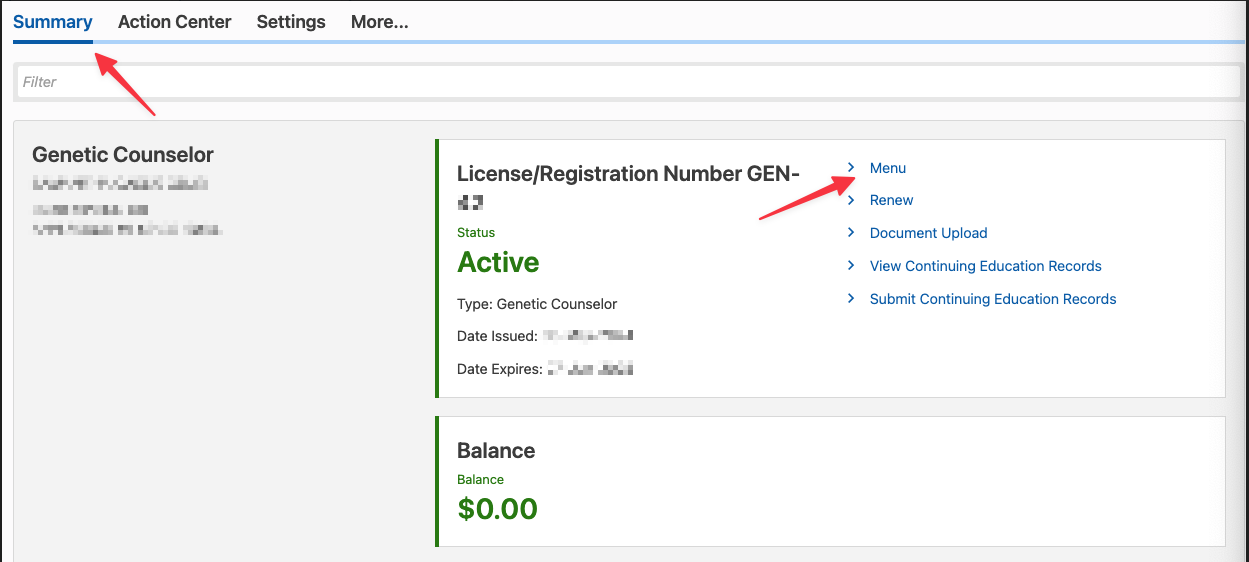Focus the Filter text field
This screenshot has height=562, width=1249.
click(628, 82)
